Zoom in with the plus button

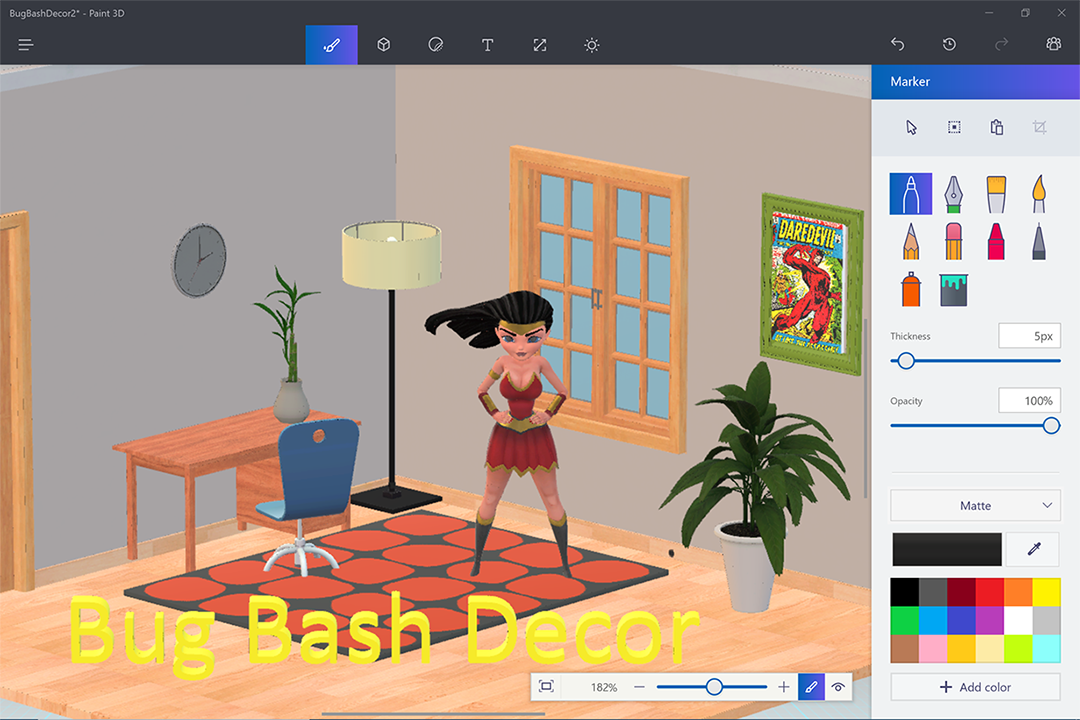[x=784, y=687]
